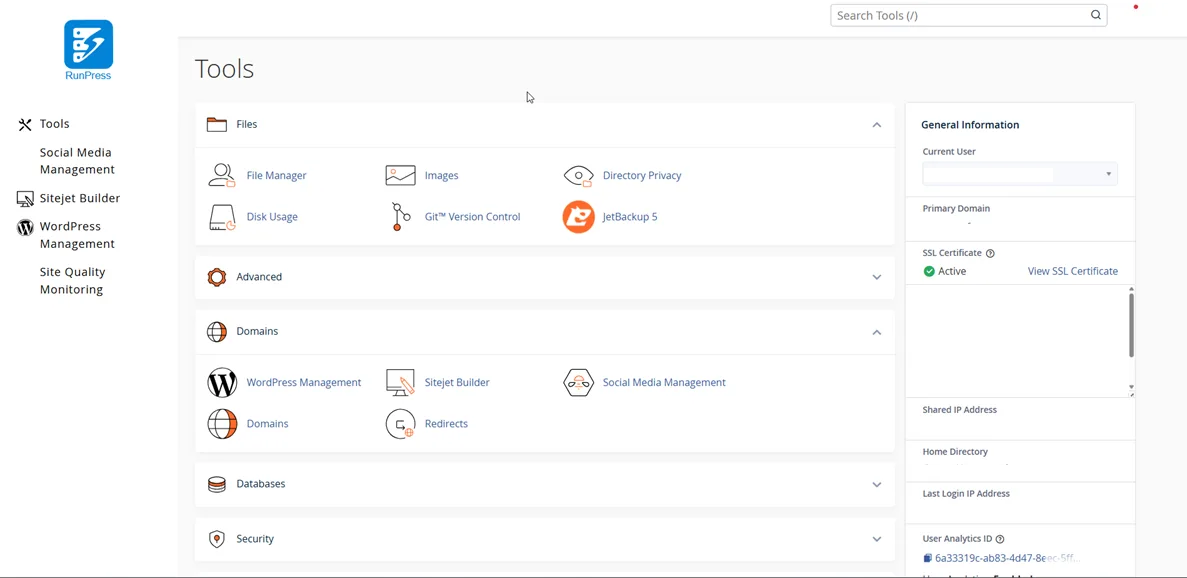Open the JetBackup 5 link
Screen dimensions: 1187x578
point(630,217)
